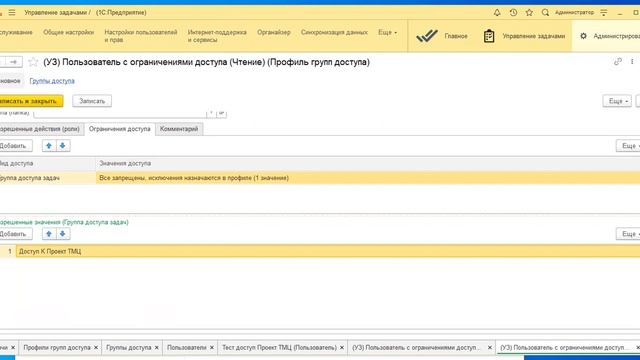Image resolution: width=640 pixels, height=360 pixels.
Task: Open the settings lines icon next to Администратор
Action: [x=604, y=13]
